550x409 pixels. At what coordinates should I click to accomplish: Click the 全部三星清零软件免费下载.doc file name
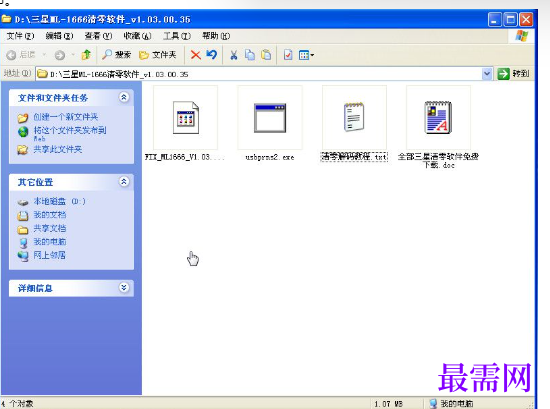438,161
